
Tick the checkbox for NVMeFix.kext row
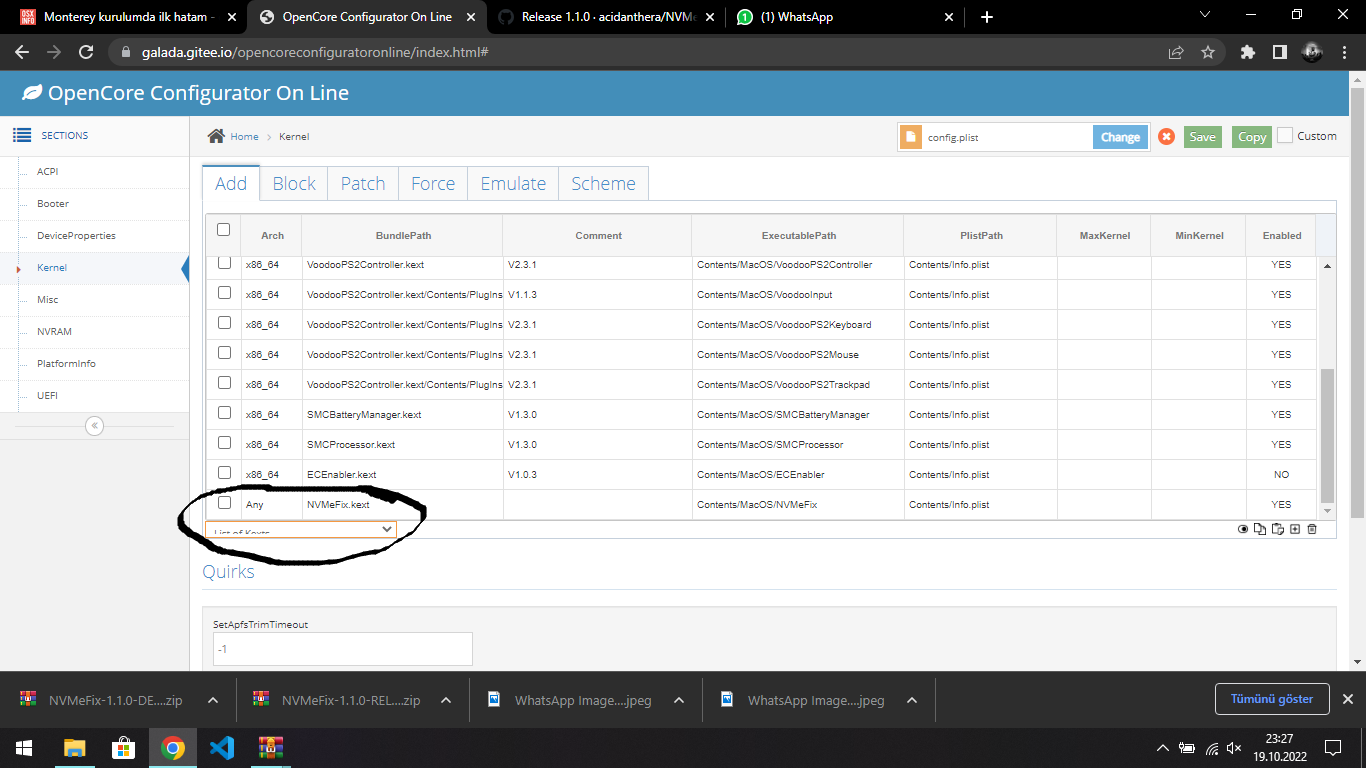click(x=224, y=503)
